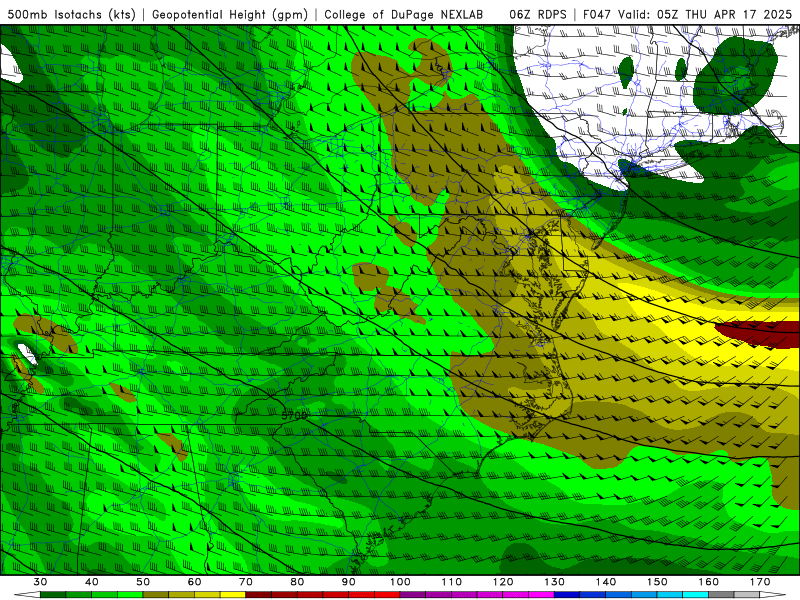The width and height of the screenshot is (800, 600).
Task: Click the dark green 30-35 kts color swatch
Action: point(53,595)
